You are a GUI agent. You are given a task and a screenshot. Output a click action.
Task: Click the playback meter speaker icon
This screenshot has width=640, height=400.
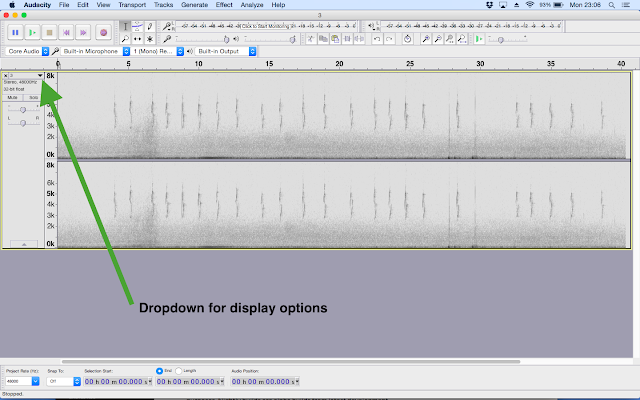click(x=371, y=27)
